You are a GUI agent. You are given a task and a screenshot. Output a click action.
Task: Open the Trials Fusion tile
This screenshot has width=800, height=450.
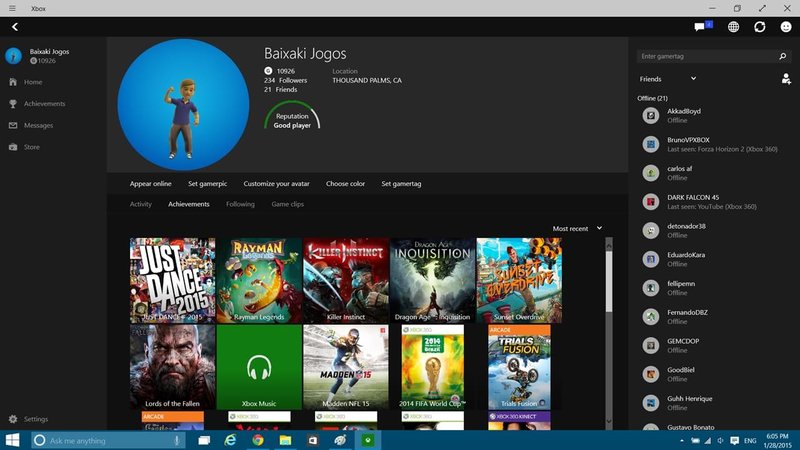519,367
